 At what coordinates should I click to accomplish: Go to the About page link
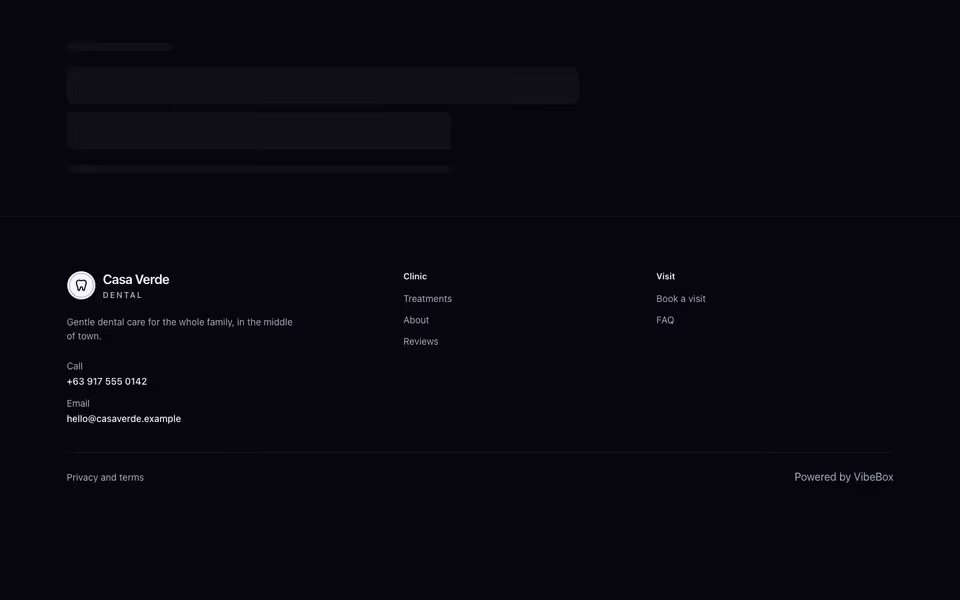(x=416, y=320)
